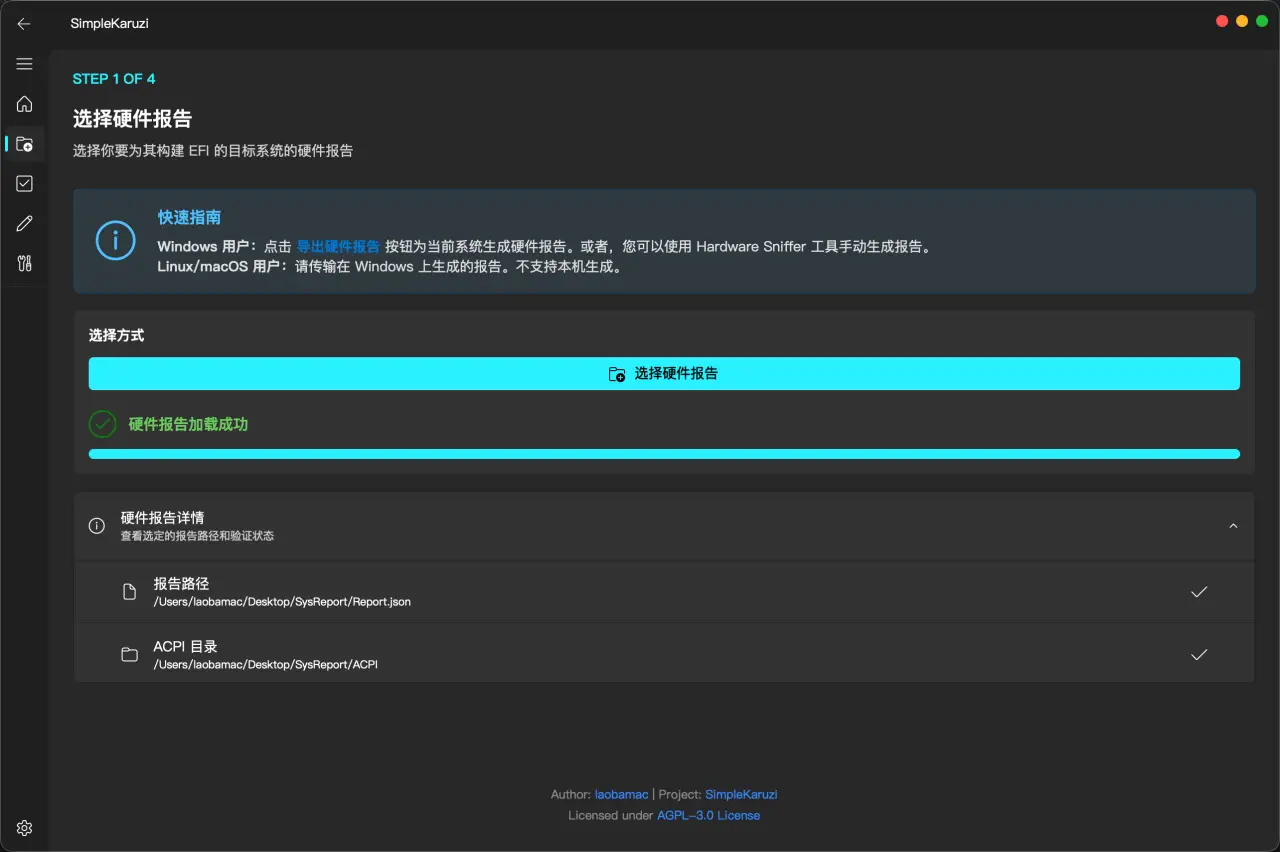Open the hamburger navigation menu

(24, 64)
